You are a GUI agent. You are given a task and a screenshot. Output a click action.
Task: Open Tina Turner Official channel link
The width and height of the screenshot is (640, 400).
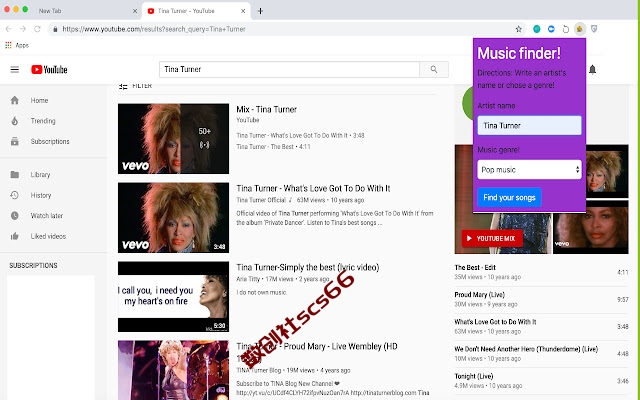[x=261, y=200]
